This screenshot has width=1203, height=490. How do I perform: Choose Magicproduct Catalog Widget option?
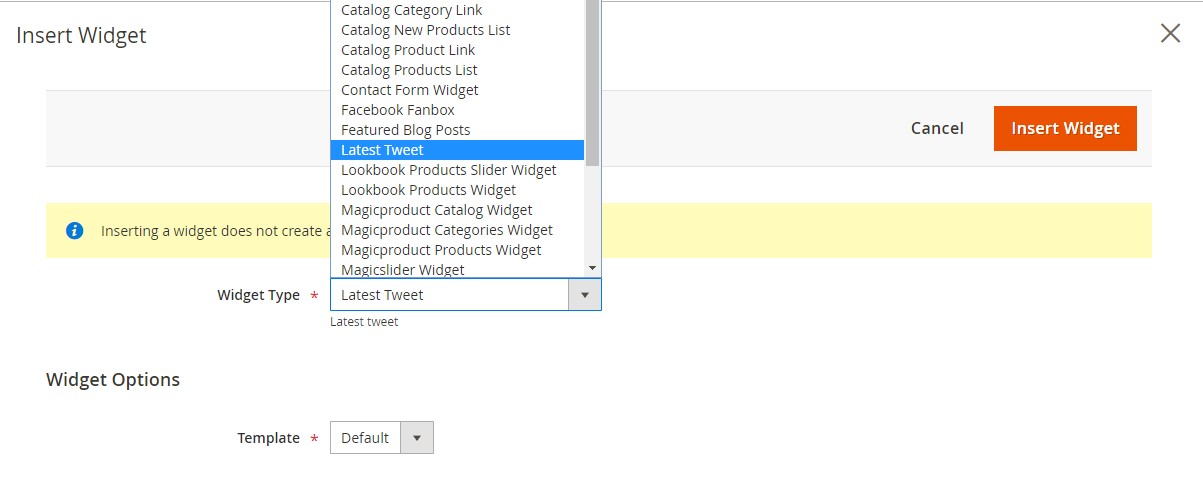point(436,210)
